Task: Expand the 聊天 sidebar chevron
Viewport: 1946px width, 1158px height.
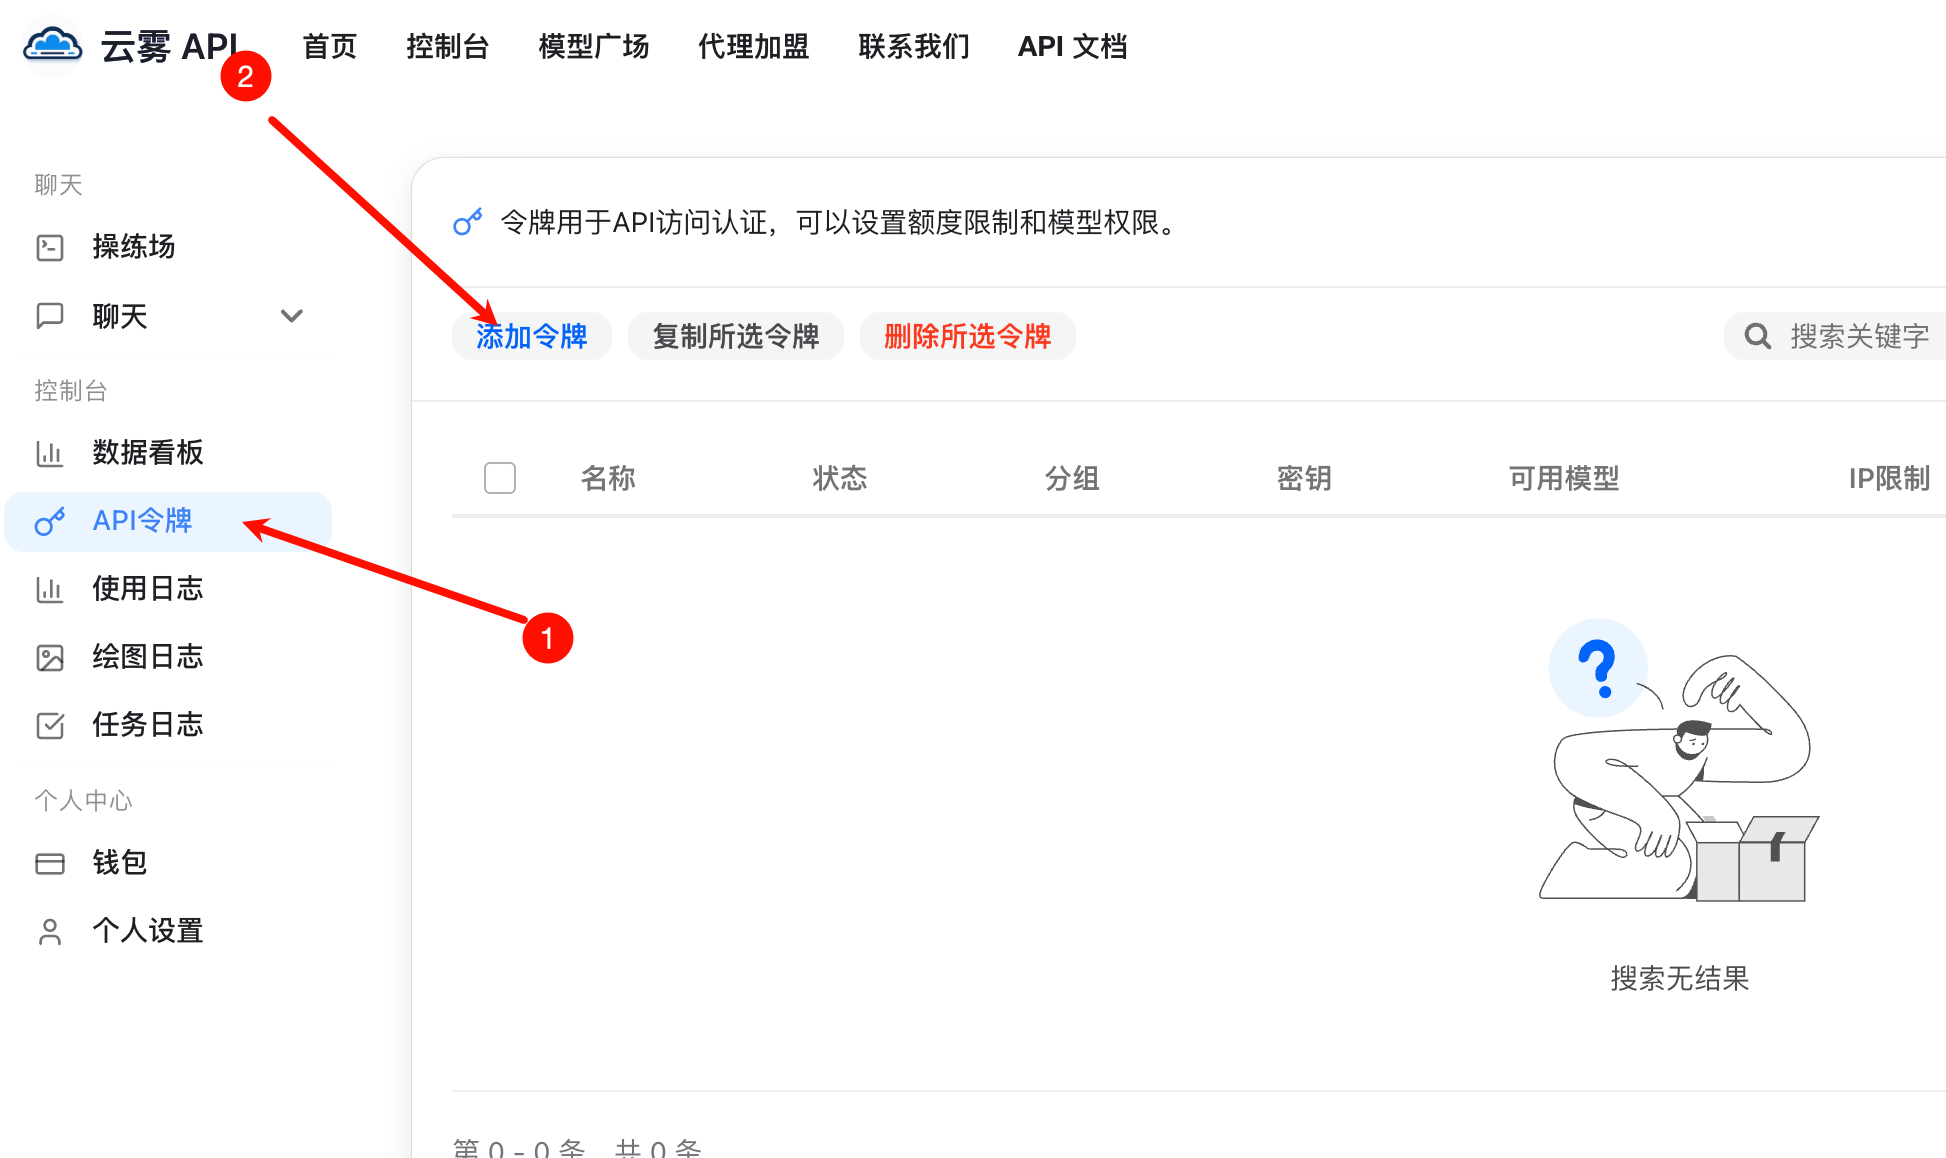Action: [x=291, y=316]
